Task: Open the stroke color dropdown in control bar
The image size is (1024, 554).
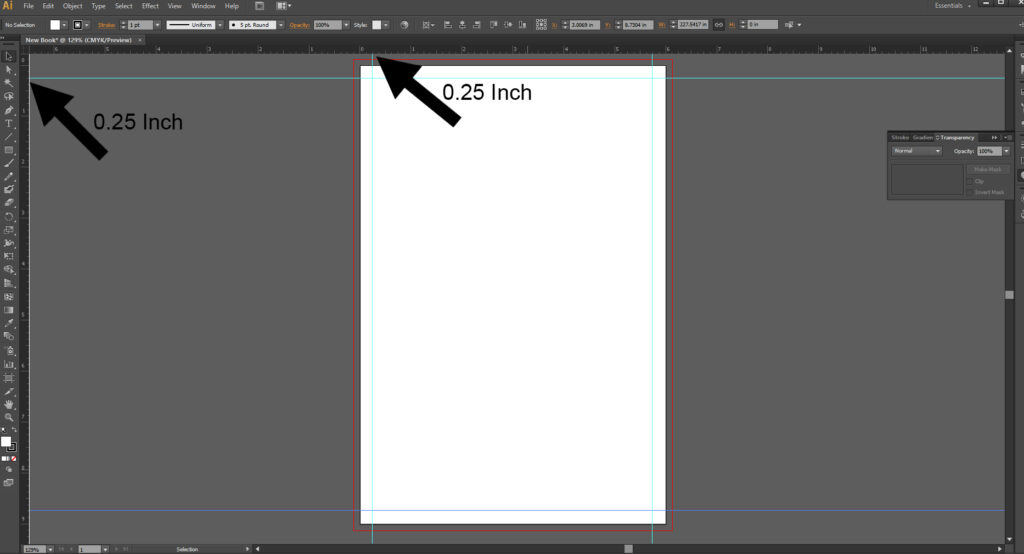Action: [x=87, y=25]
